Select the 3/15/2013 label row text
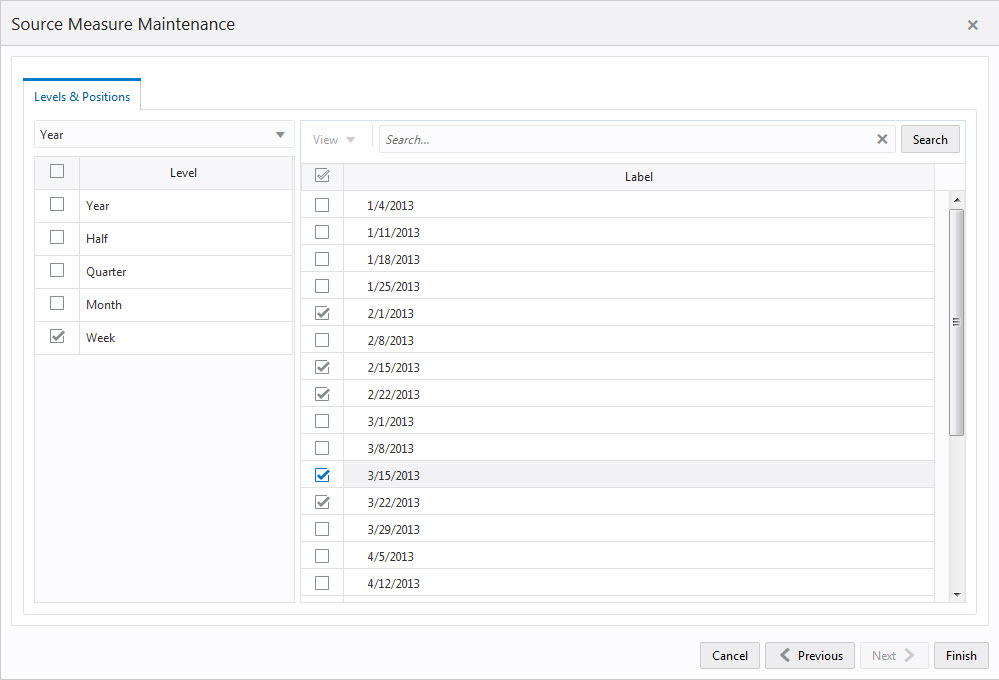 coord(393,475)
